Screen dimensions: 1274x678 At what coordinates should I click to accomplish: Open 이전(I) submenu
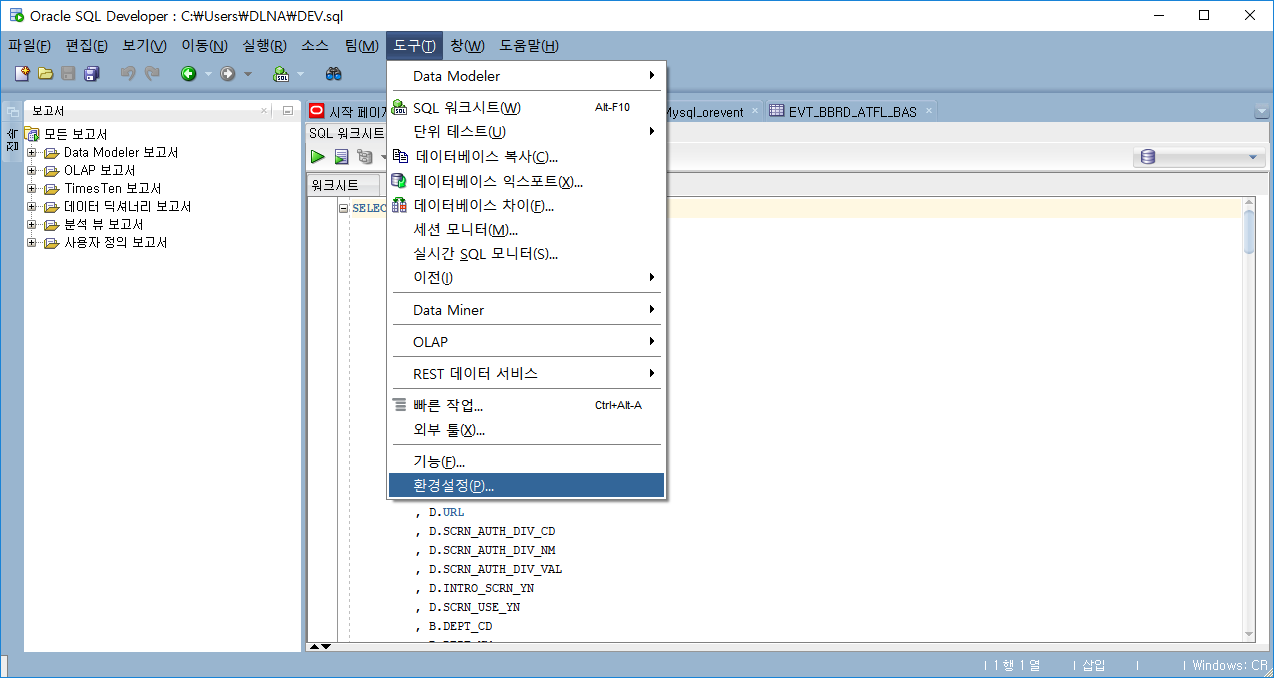pyautogui.click(x=526, y=277)
